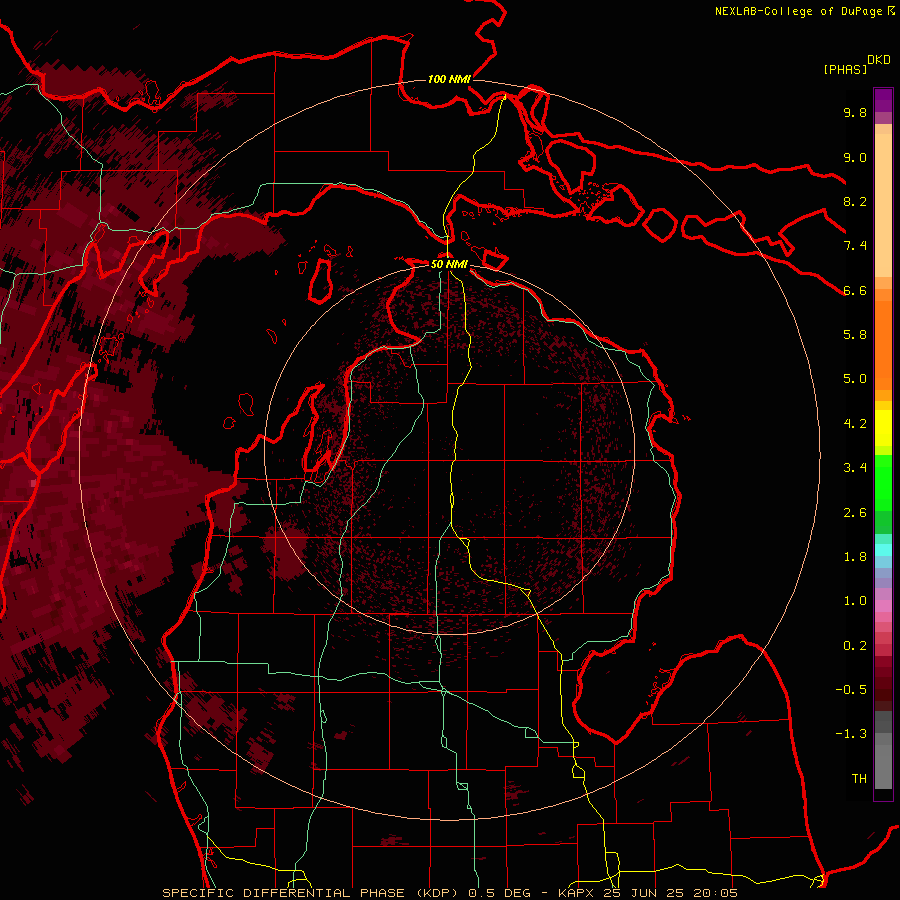Click the 2.6 legend number
This screenshot has width=900, height=900.
855,513
